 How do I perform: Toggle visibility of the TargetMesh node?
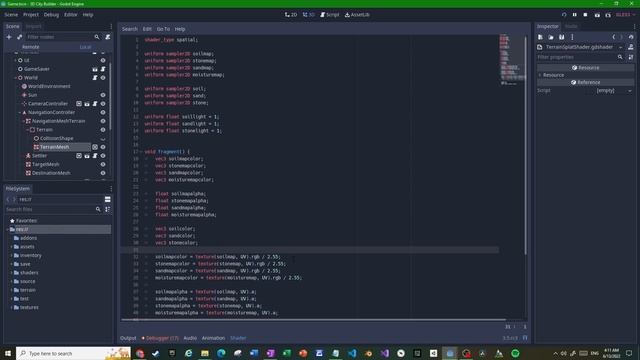point(103,164)
